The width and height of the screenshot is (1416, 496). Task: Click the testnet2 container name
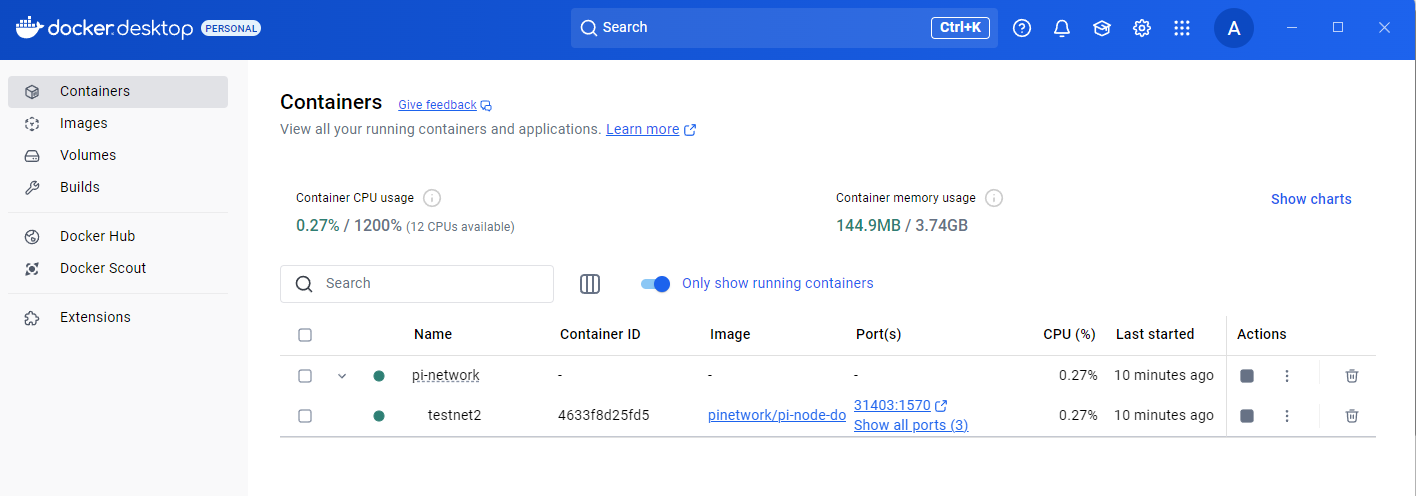point(455,416)
